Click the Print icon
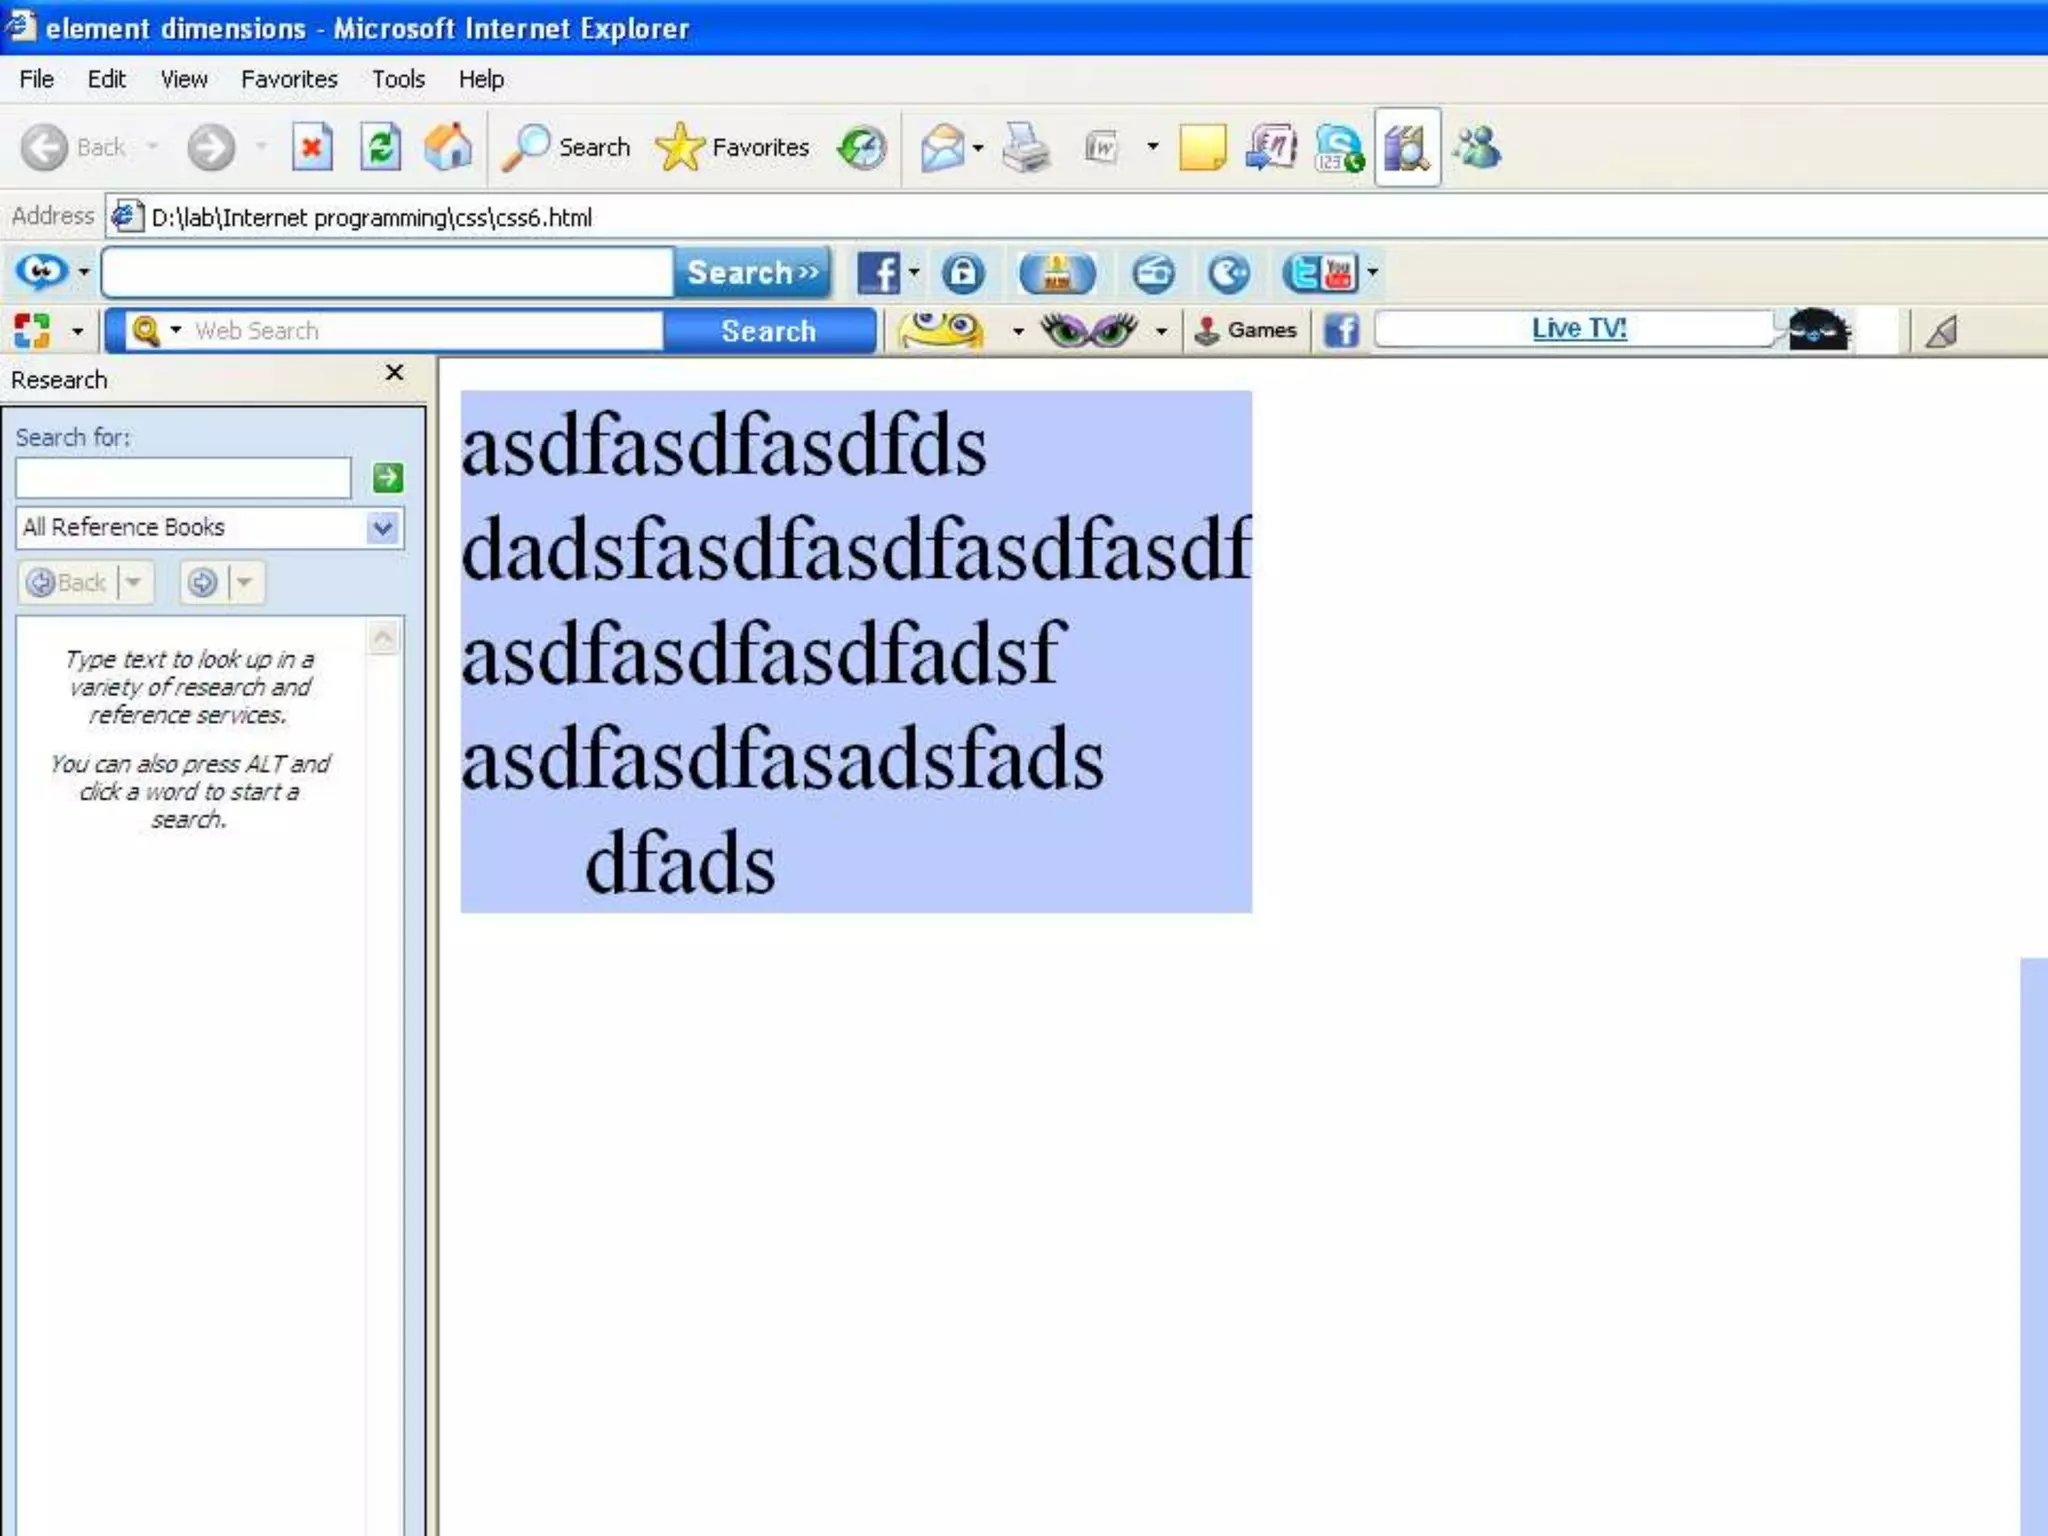Viewport: 2048px width, 1536px height. (1025, 148)
